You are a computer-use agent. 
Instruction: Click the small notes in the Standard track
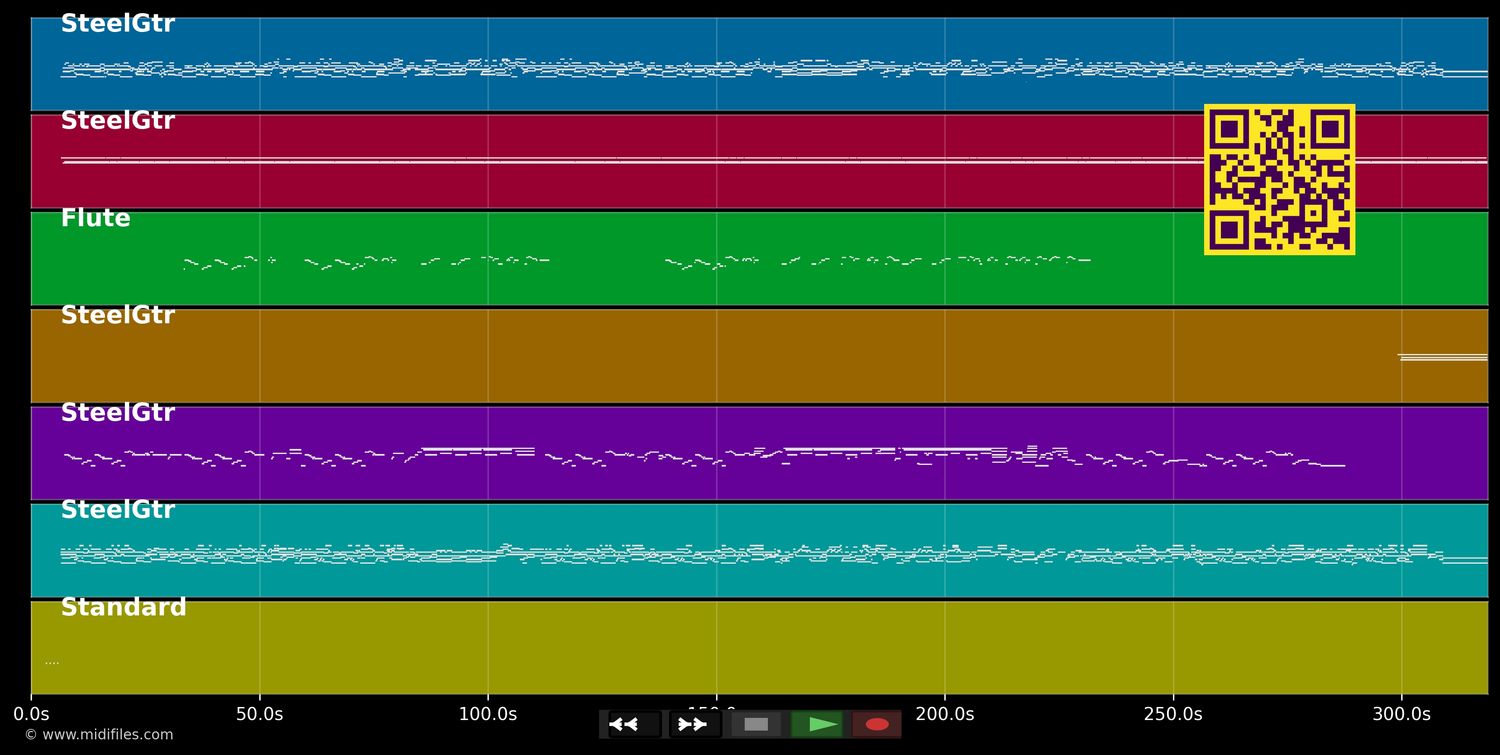tap(52, 663)
